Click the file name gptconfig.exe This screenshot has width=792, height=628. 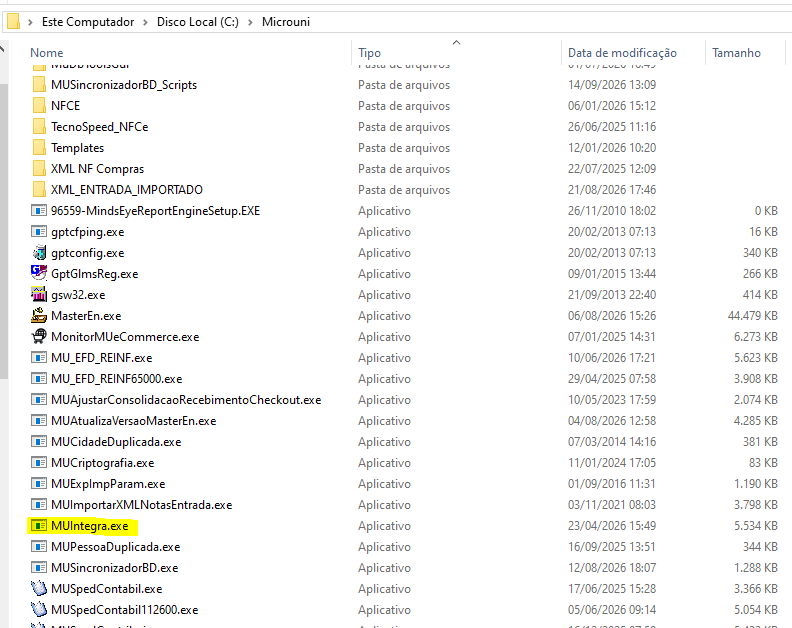(87, 253)
